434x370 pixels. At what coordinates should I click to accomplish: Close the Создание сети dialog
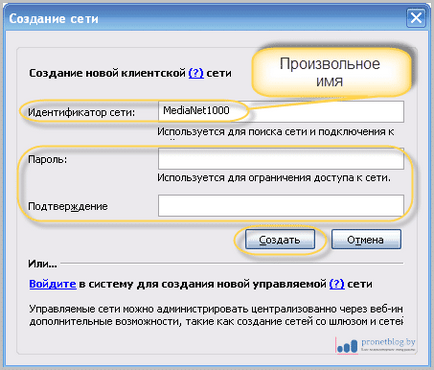click(416, 18)
